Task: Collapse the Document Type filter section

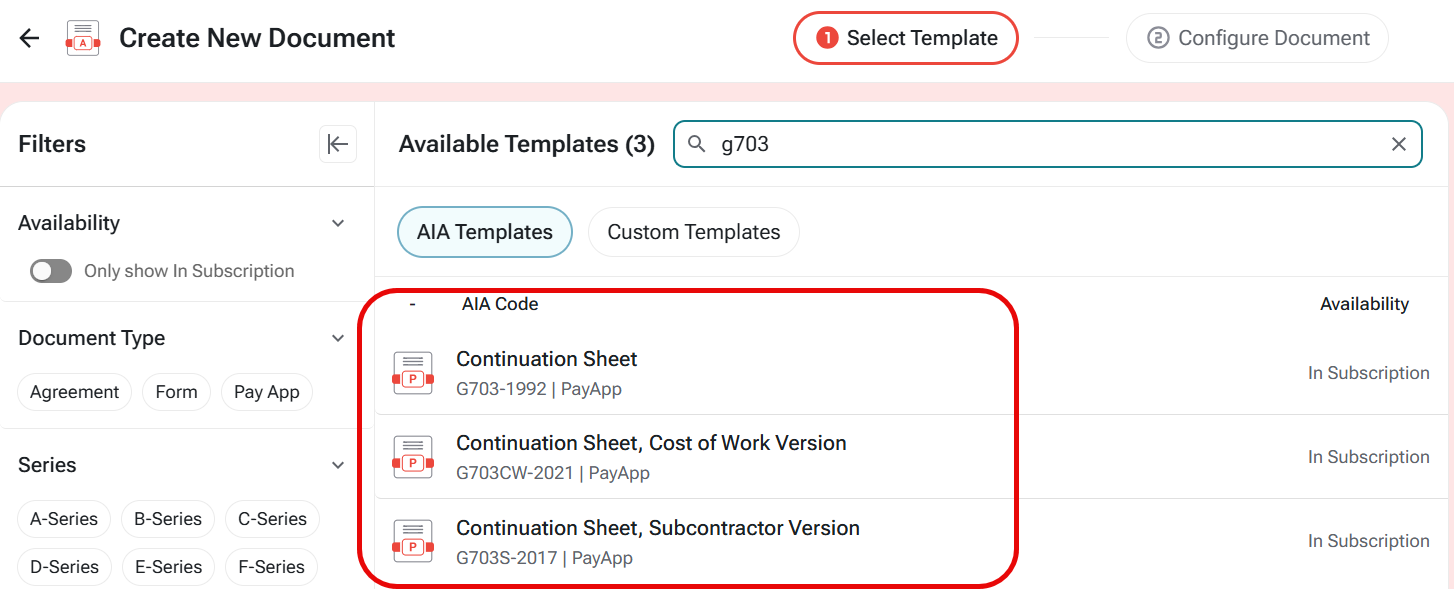Action: (338, 338)
